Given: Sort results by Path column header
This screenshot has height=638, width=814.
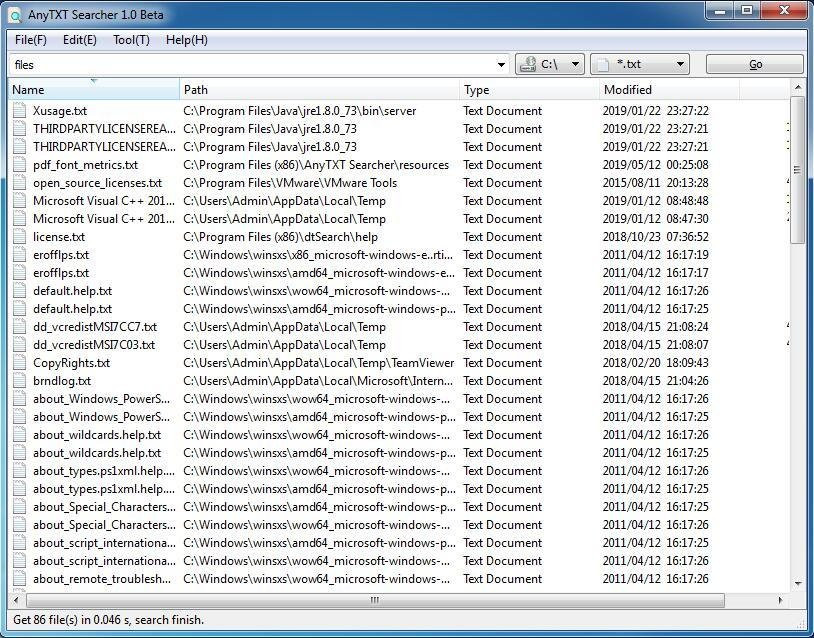Looking at the screenshot, I should pyautogui.click(x=320, y=90).
